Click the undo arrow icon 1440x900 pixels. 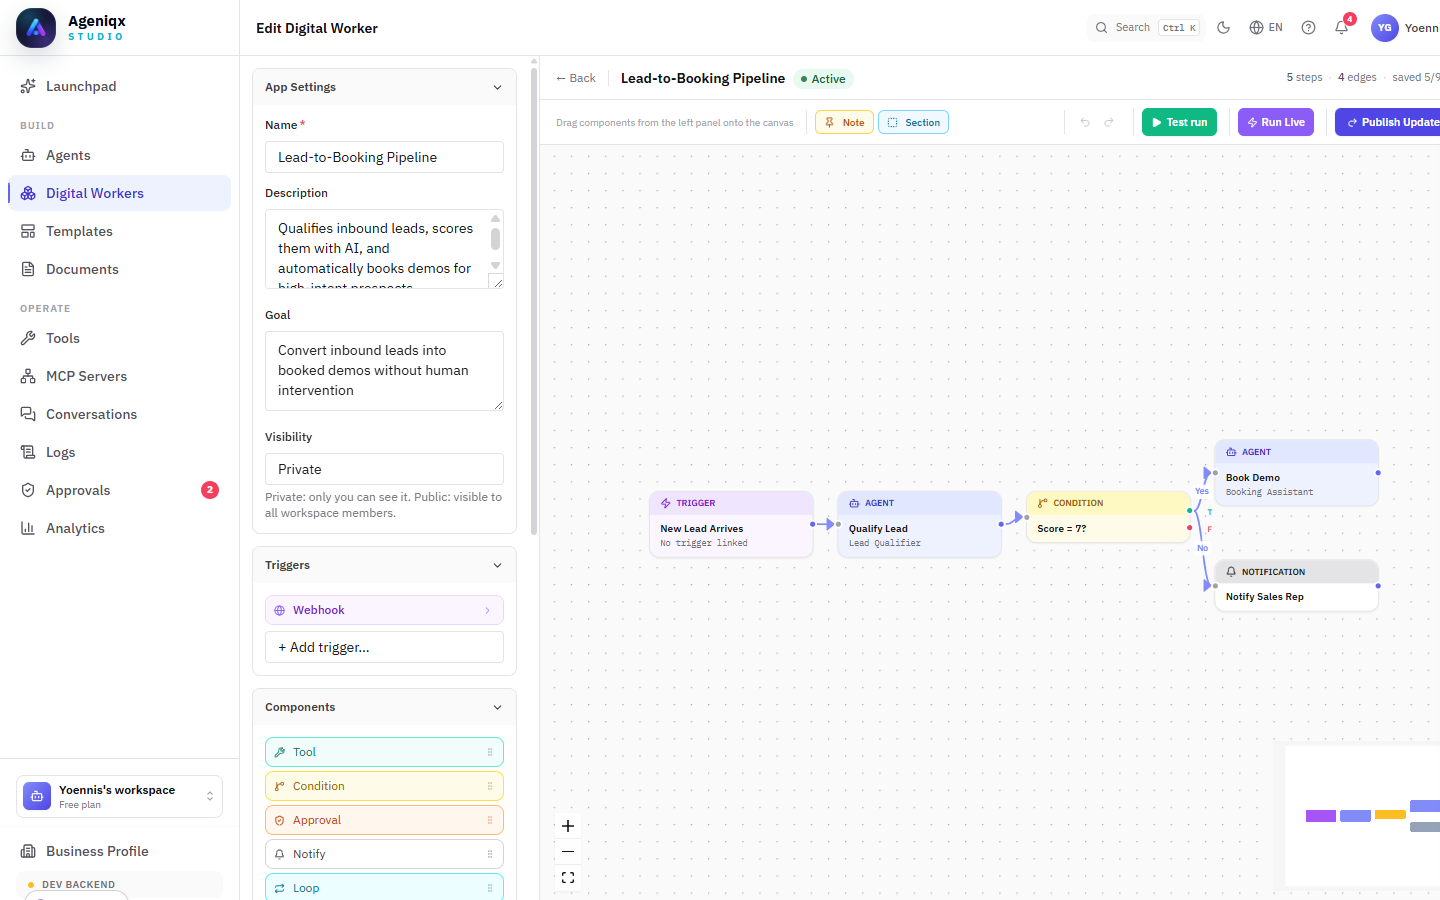(x=1085, y=122)
